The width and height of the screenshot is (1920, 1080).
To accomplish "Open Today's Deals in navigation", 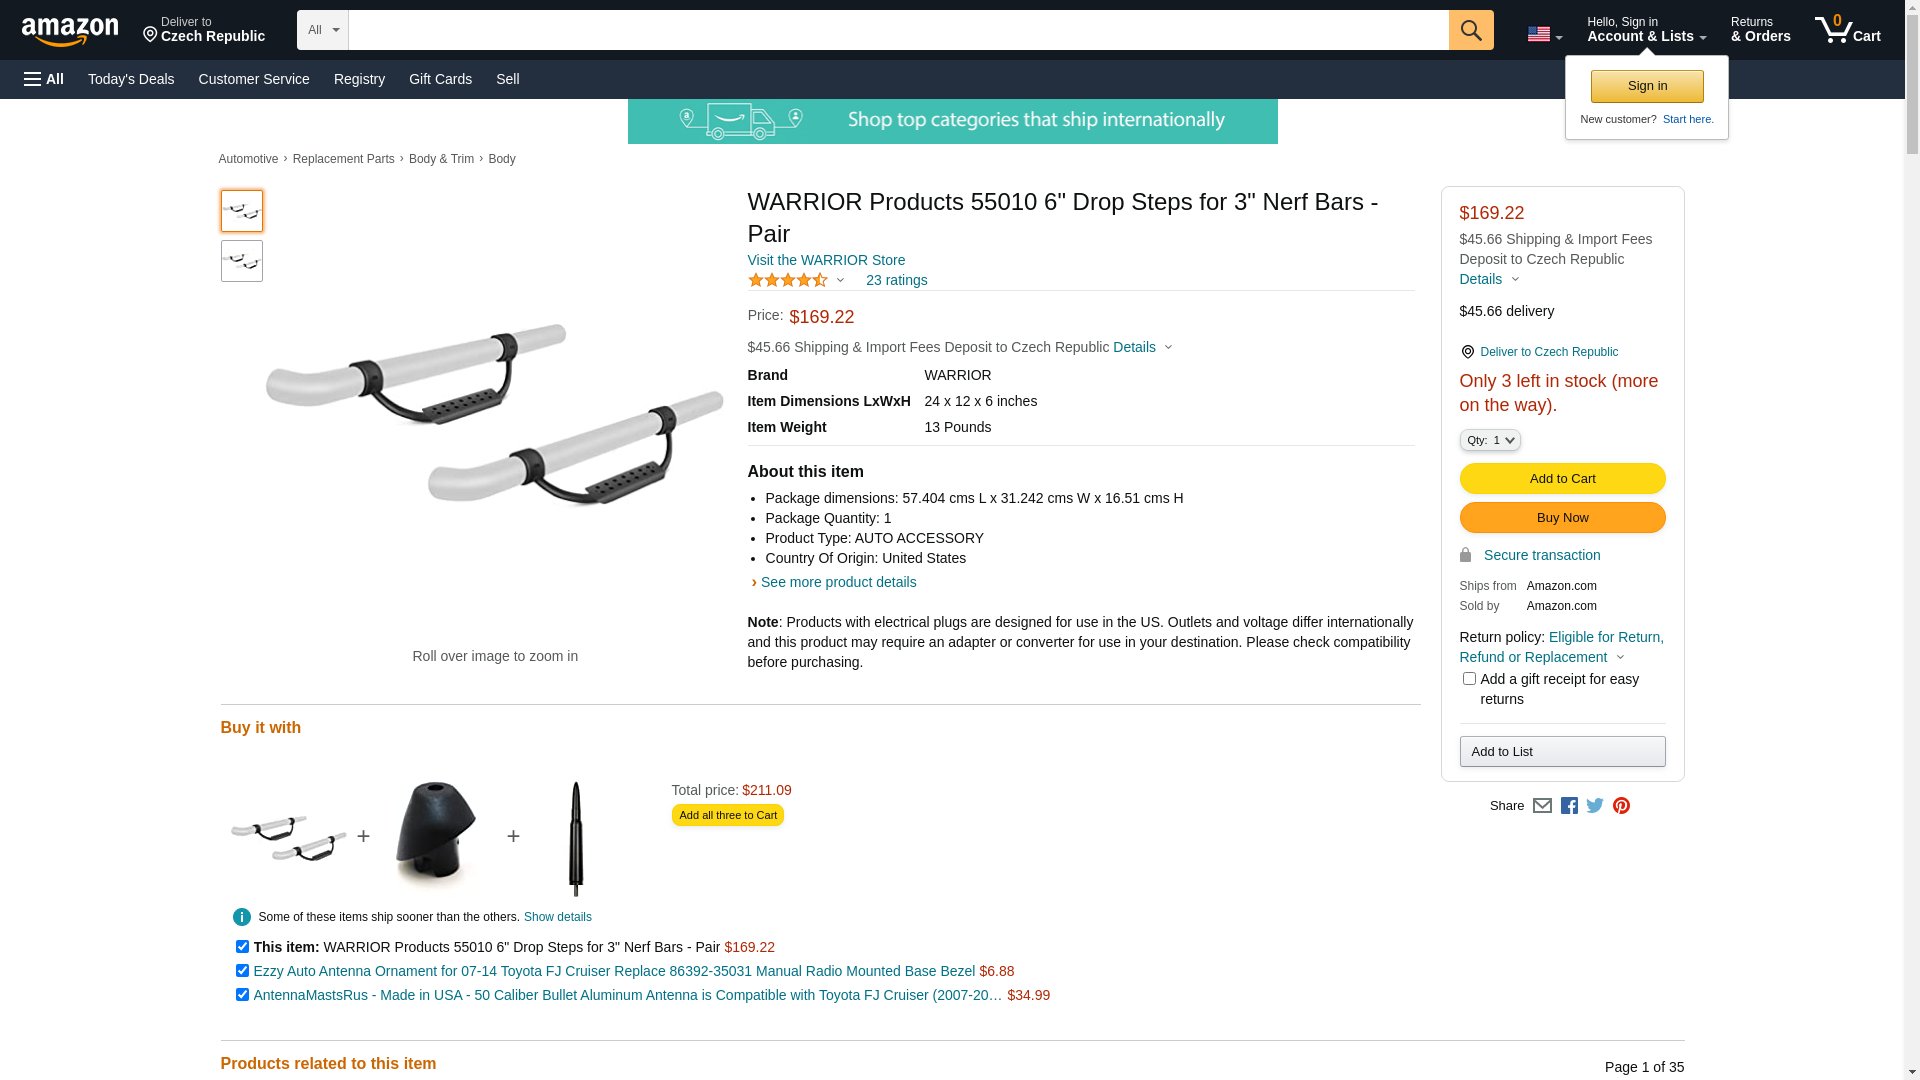I will pyautogui.click(x=131, y=79).
